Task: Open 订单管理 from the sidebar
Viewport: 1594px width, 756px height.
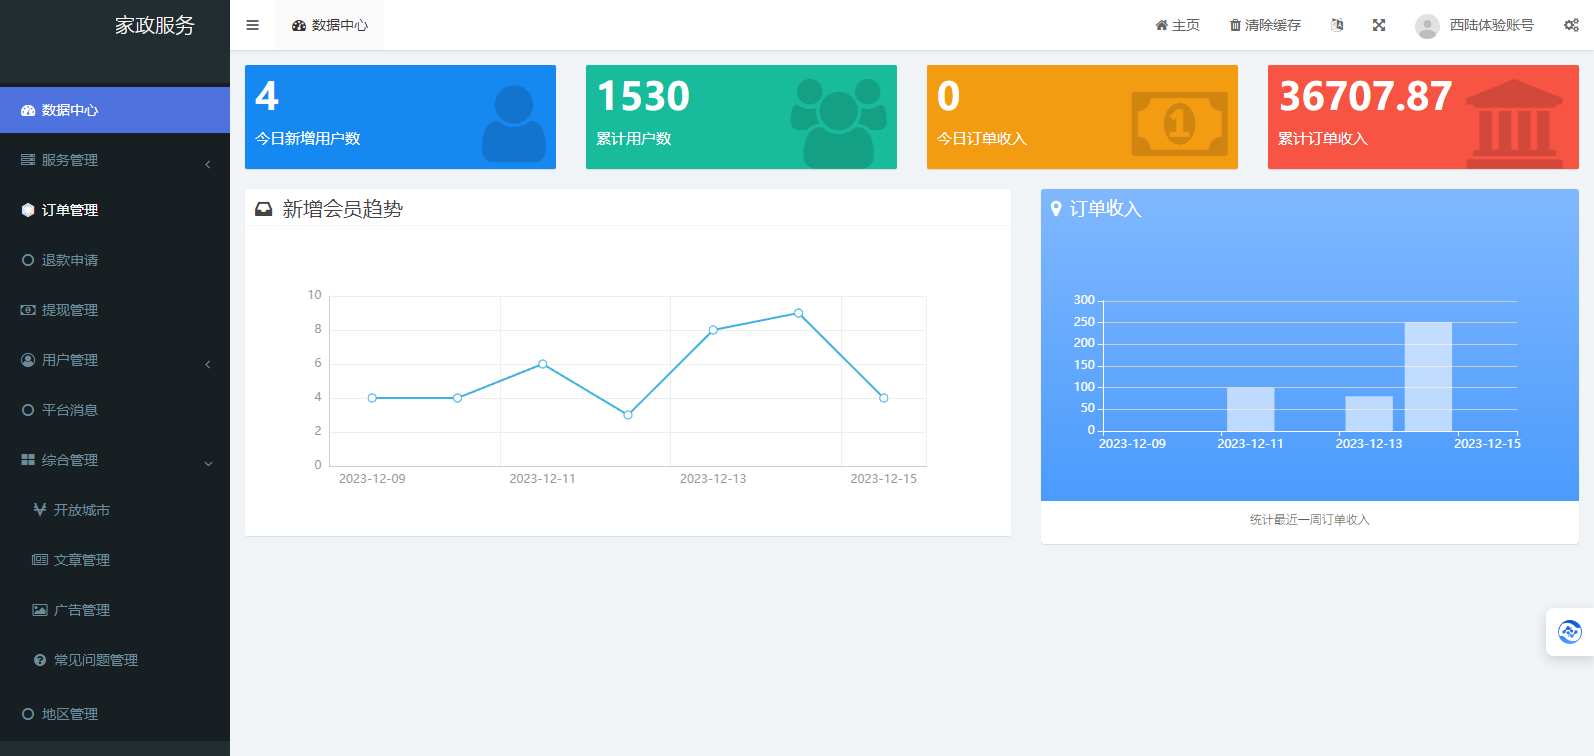Action: (x=70, y=210)
